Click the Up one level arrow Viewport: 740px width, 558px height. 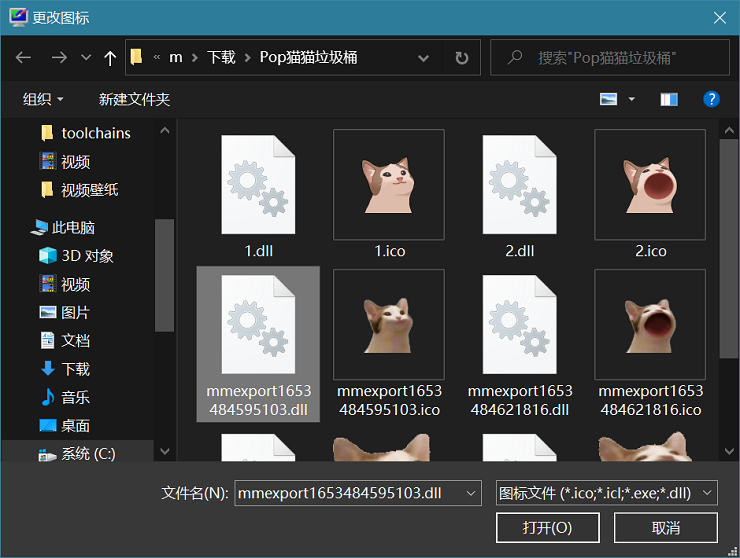point(110,58)
